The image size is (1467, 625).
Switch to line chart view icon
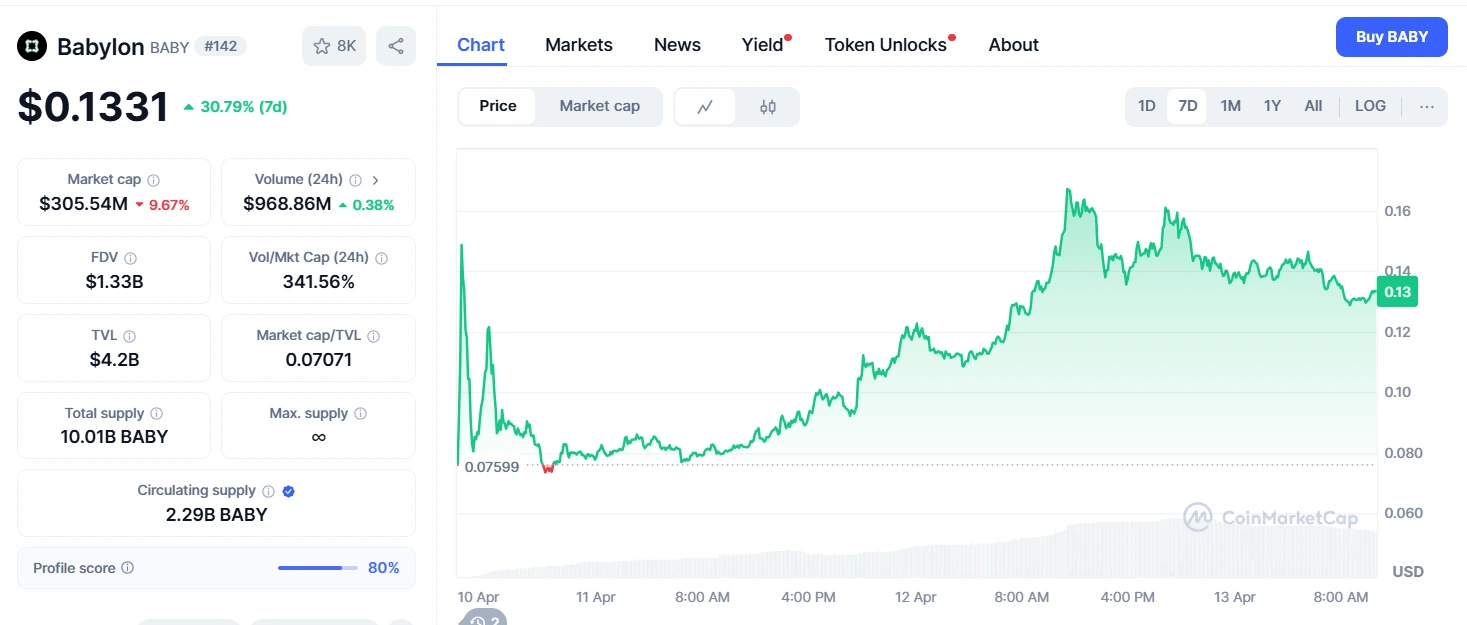(x=705, y=107)
